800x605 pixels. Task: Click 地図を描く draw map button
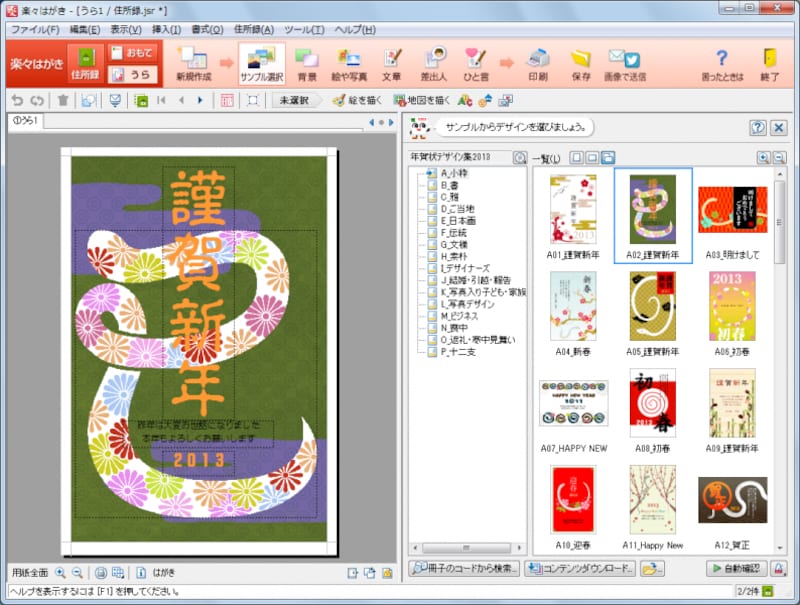pyautogui.click(x=421, y=100)
